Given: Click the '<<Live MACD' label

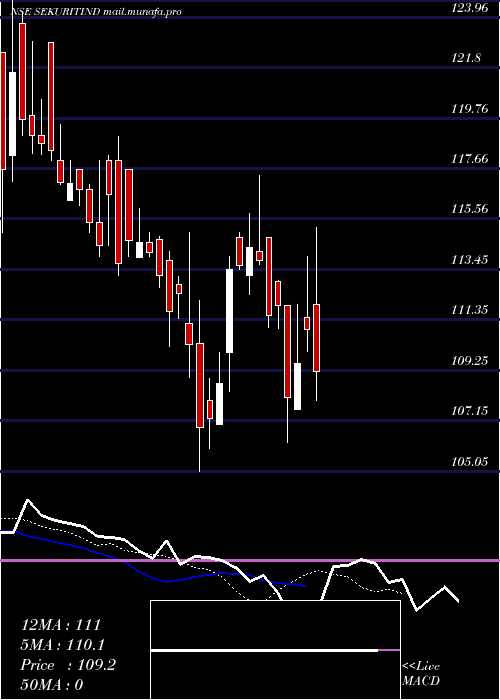Looking at the screenshot, I should (x=421, y=674).
